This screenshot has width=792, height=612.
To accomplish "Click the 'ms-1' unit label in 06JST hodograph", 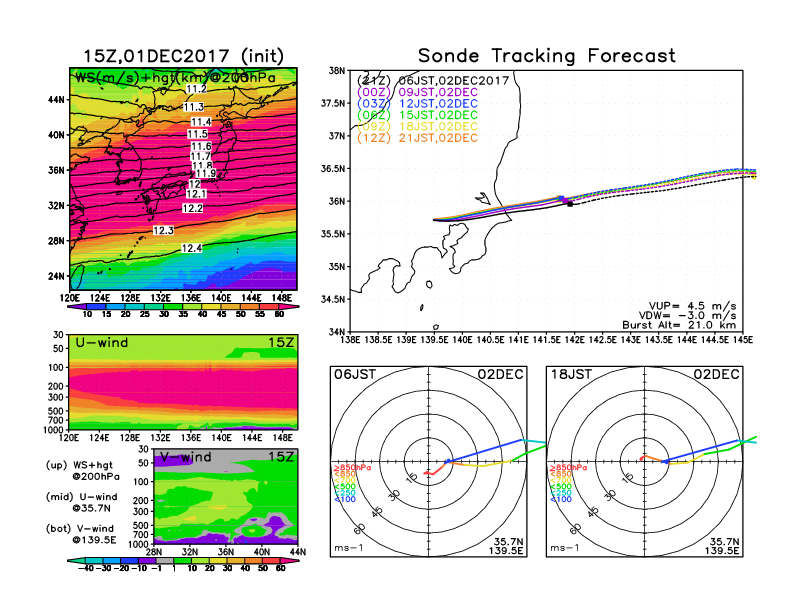I will point(349,548).
